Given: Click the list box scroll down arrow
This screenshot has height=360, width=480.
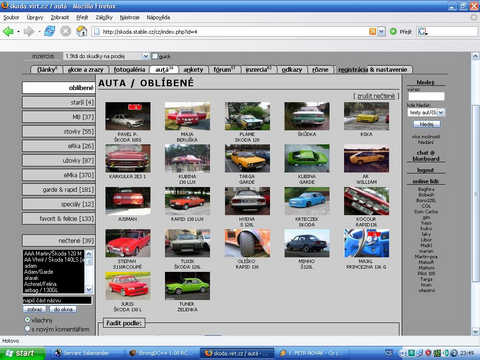Looking at the screenshot, I should click(x=89, y=290).
